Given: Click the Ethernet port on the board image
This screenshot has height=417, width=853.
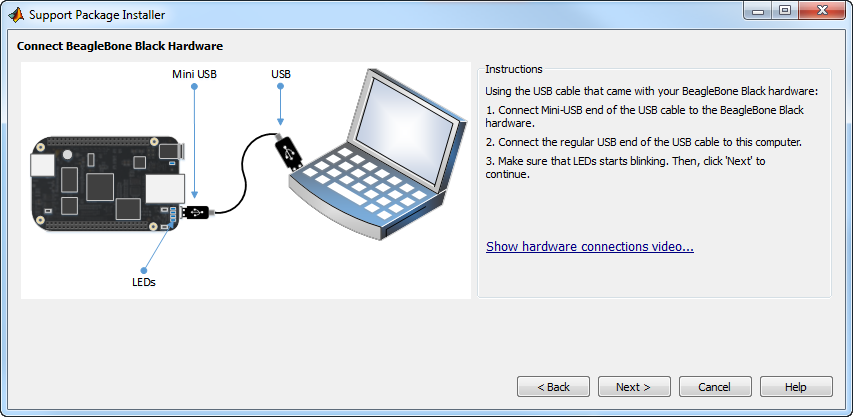Looking at the screenshot, I should point(165,188).
